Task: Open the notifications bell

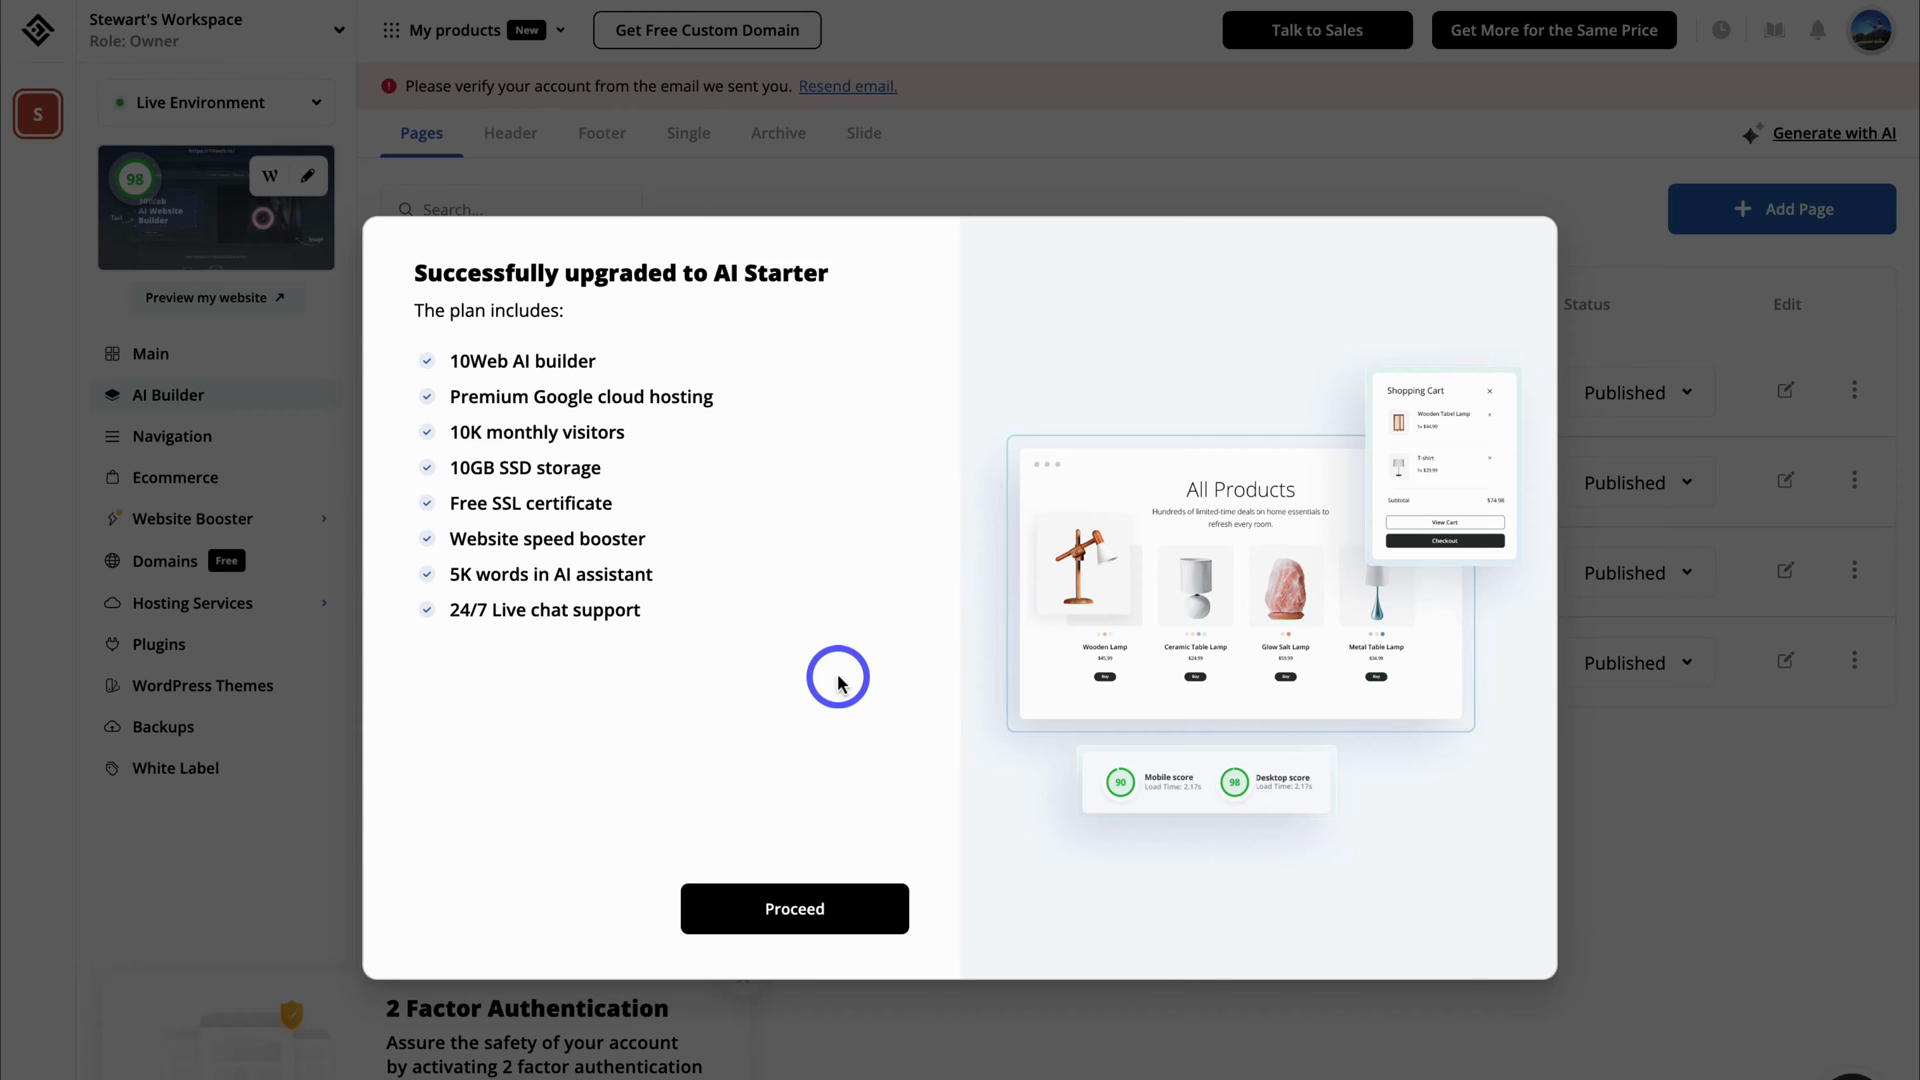Action: (x=1818, y=30)
